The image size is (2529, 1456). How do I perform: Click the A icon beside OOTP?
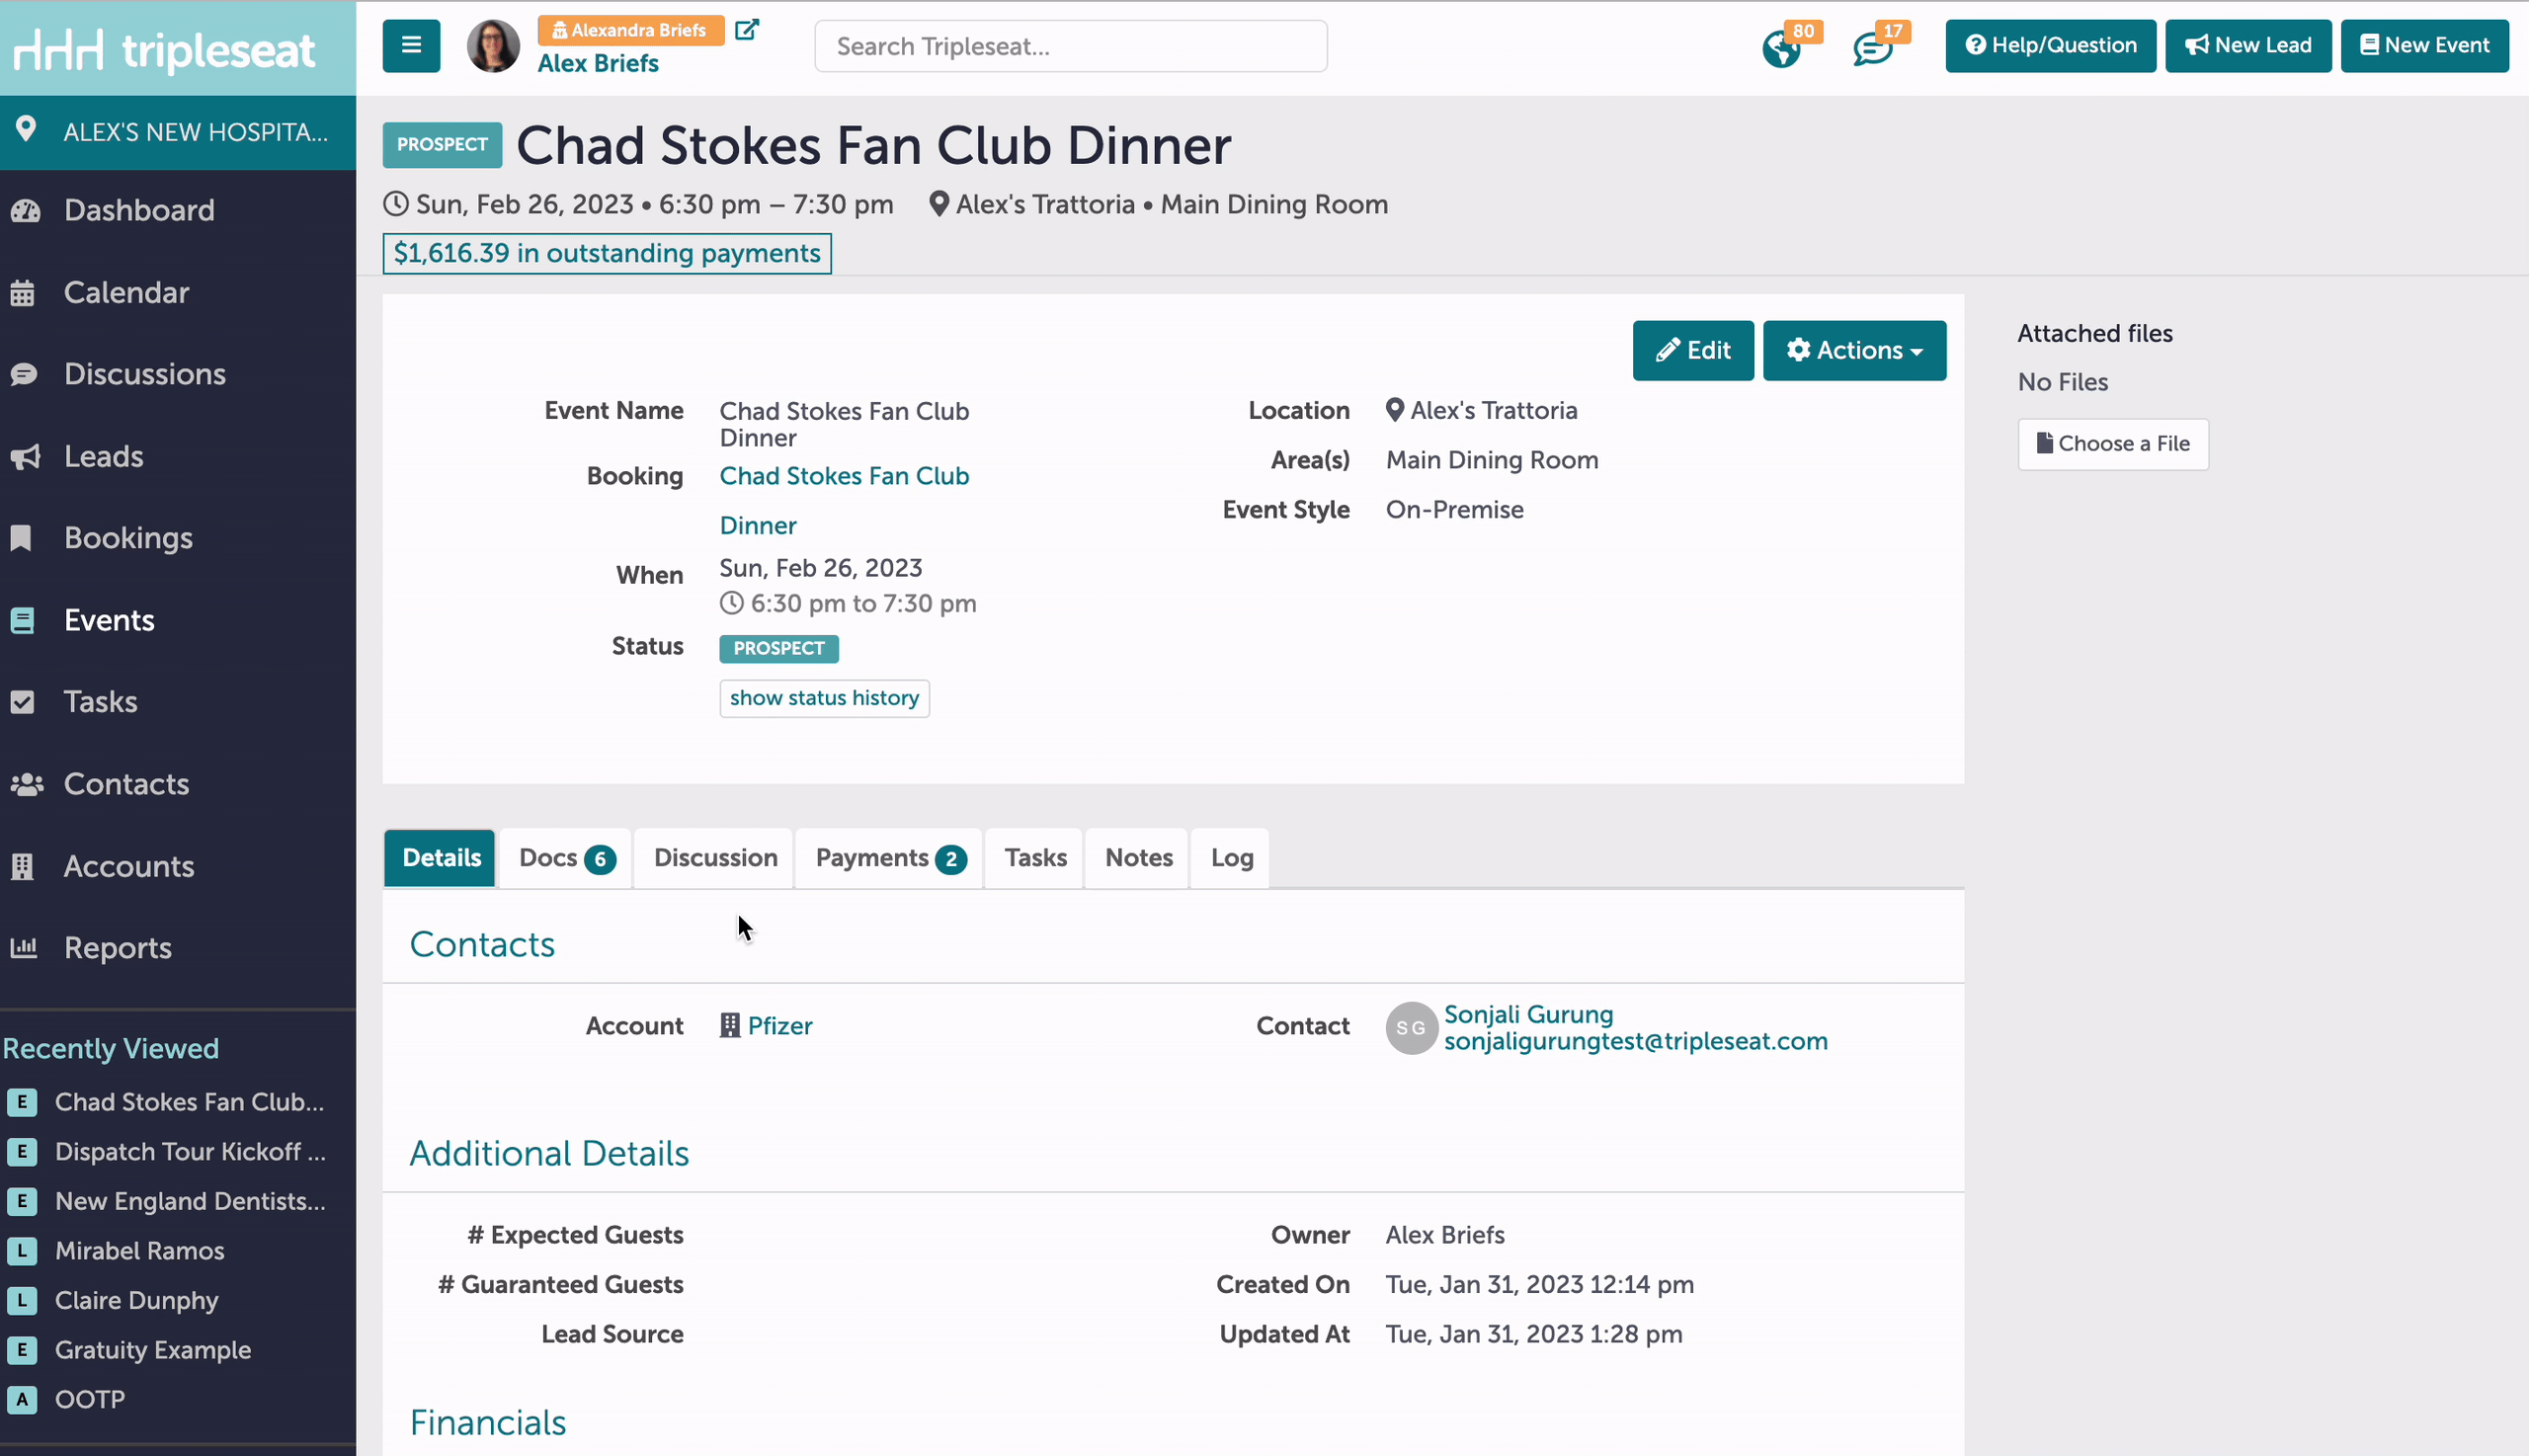tap(22, 1400)
